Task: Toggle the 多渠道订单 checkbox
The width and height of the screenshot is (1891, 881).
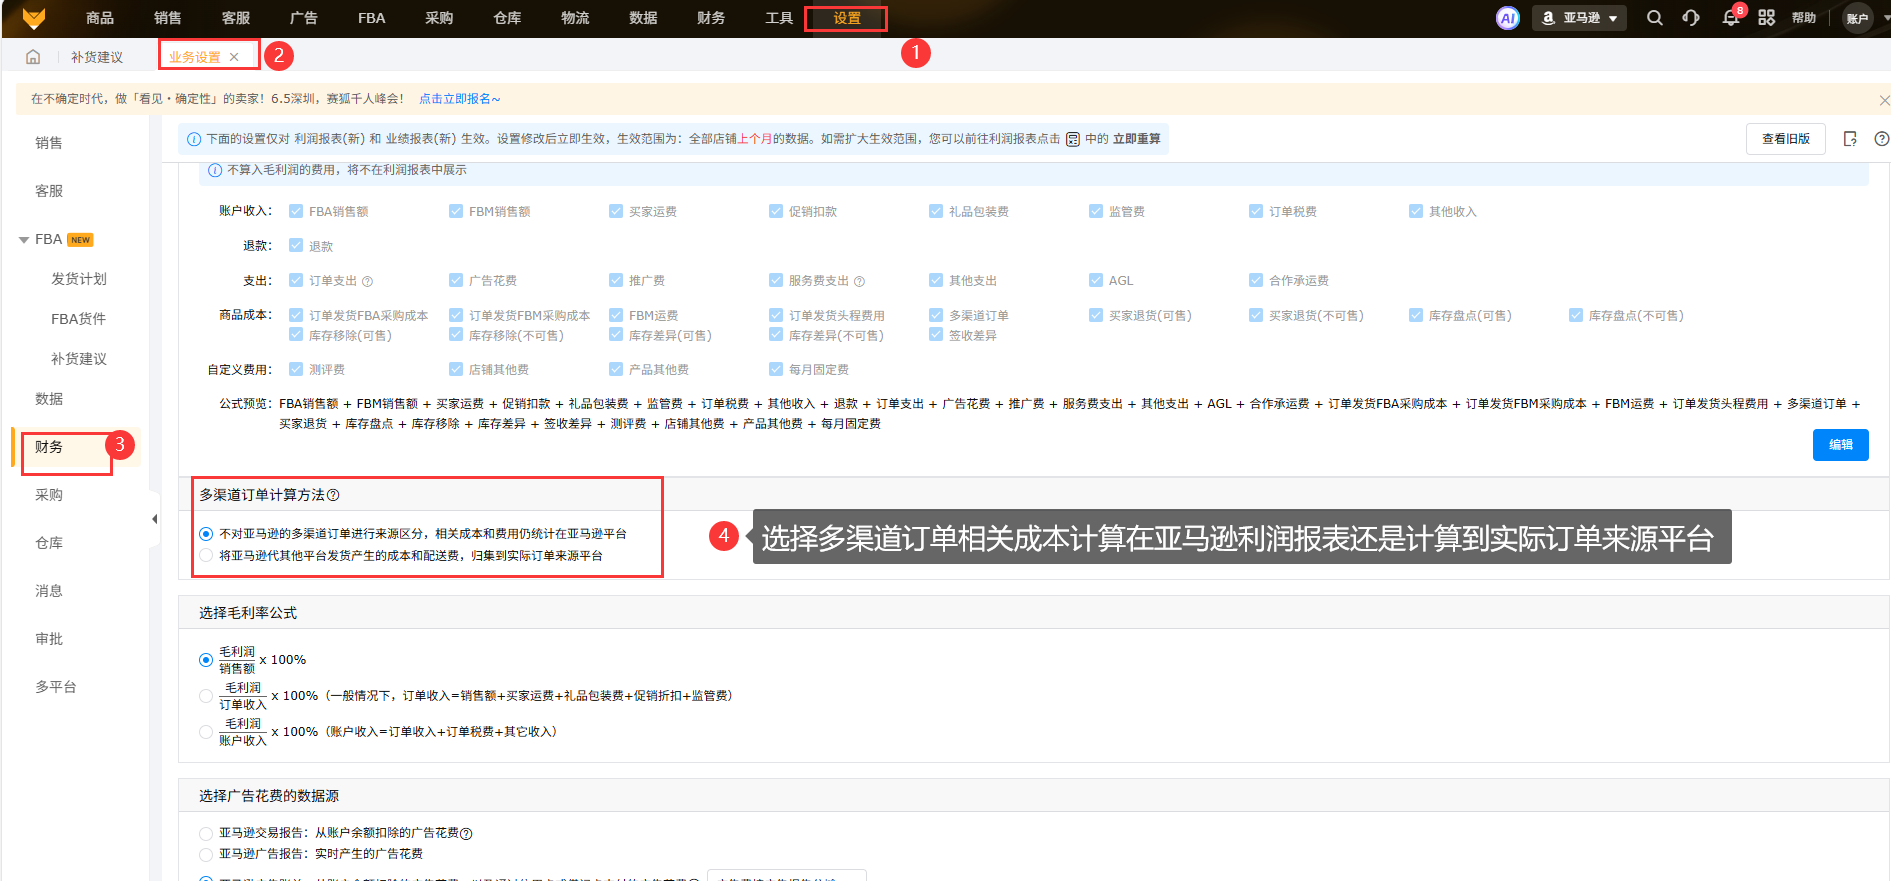Action: point(936,315)
